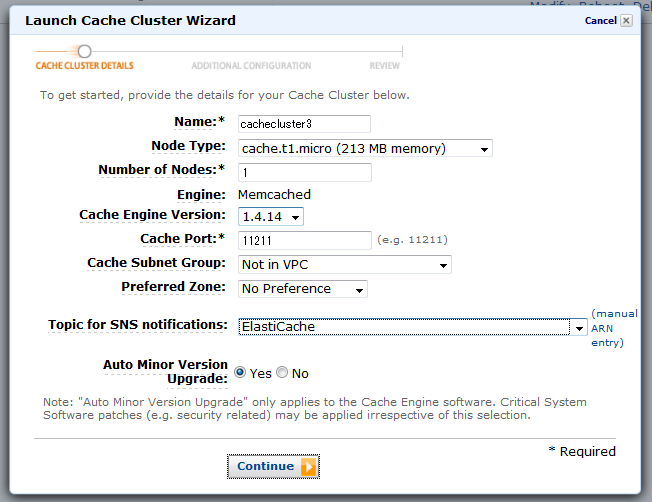This screenshot has height=502, width=652.
Task: Click the orange arrow icon on Continue
Action: (308, 467)
